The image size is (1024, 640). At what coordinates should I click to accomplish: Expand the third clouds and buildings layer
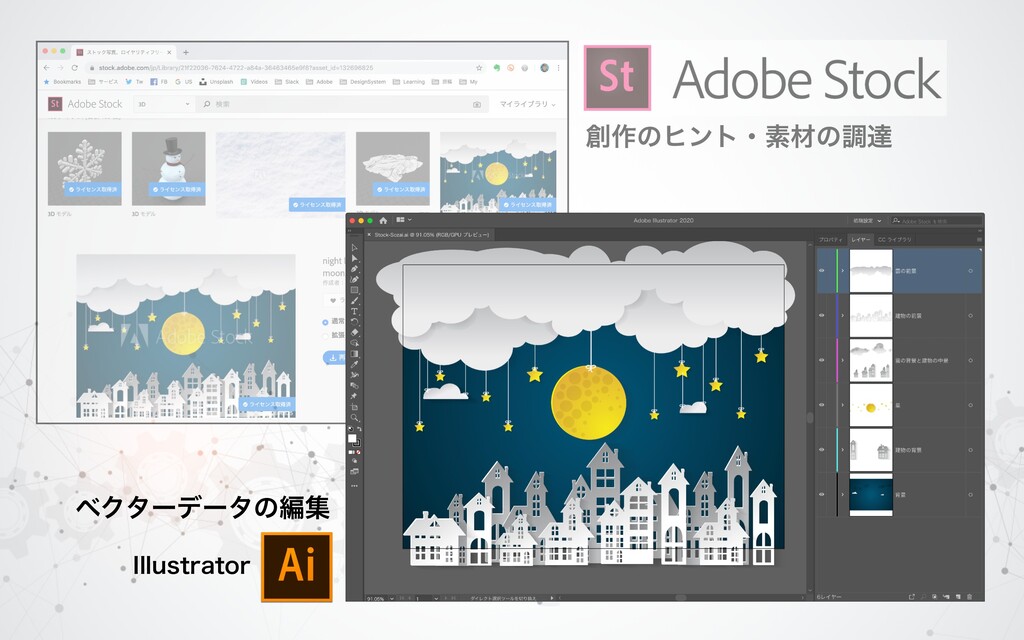pyautogui.click(x=842, y=360)
